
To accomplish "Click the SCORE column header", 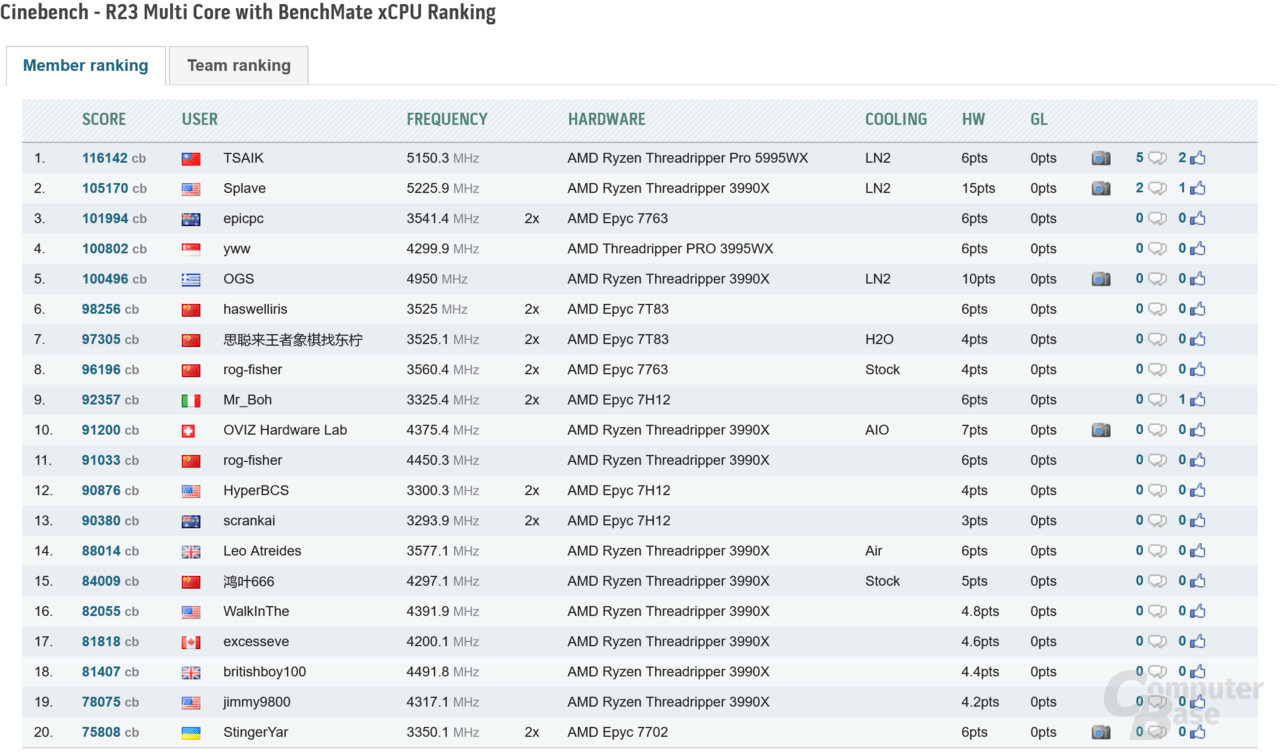I will [x=104, y=119].
